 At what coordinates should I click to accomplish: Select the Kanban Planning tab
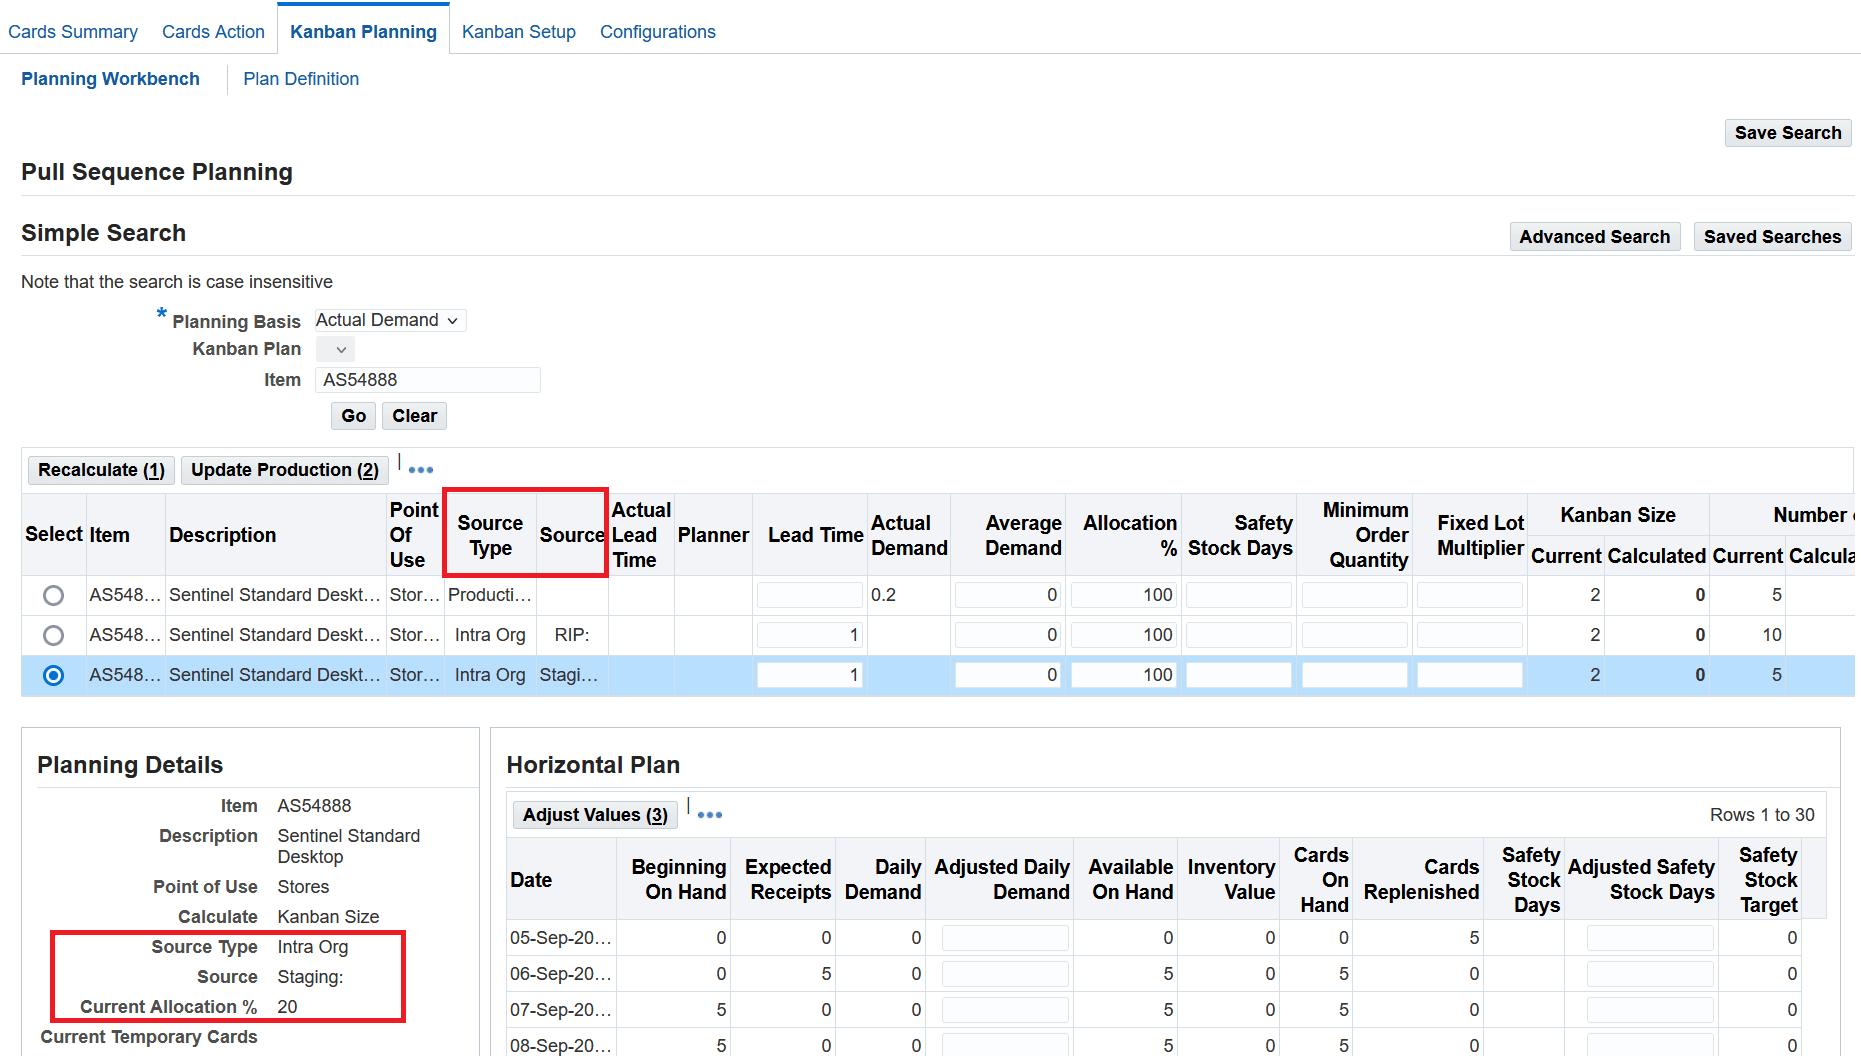363,32
